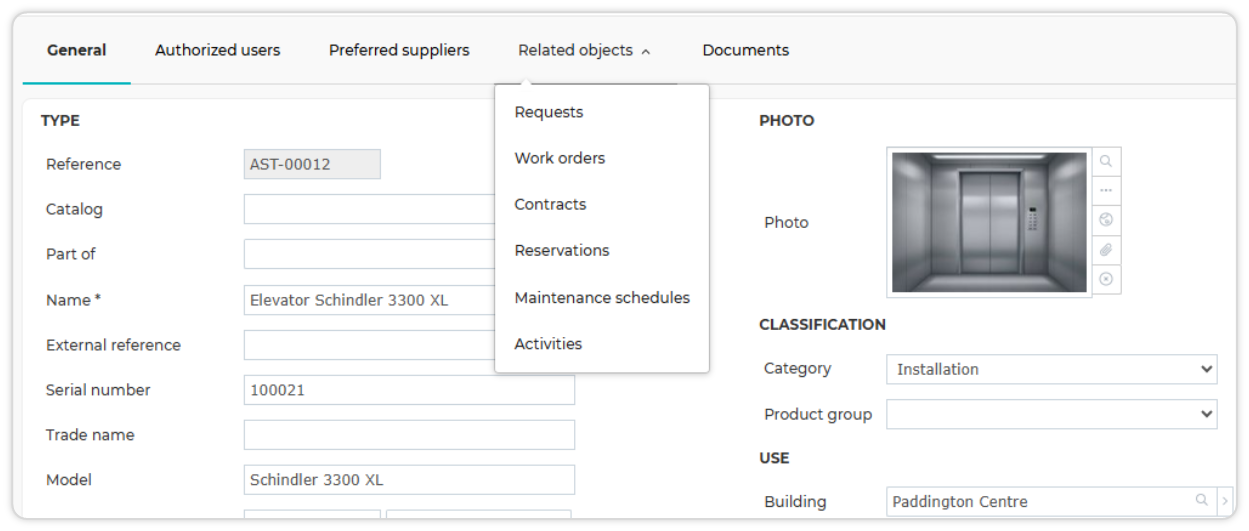Click the Serial number field 100021

tap(409, 390)
